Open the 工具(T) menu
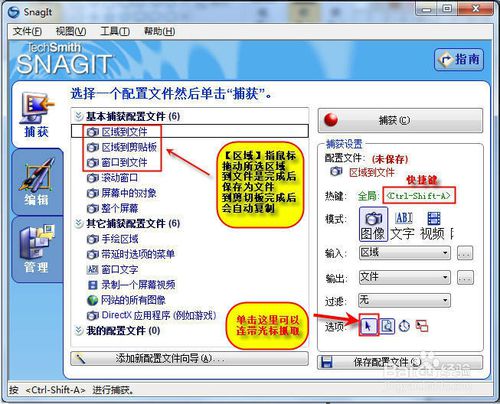 [115, 31]
